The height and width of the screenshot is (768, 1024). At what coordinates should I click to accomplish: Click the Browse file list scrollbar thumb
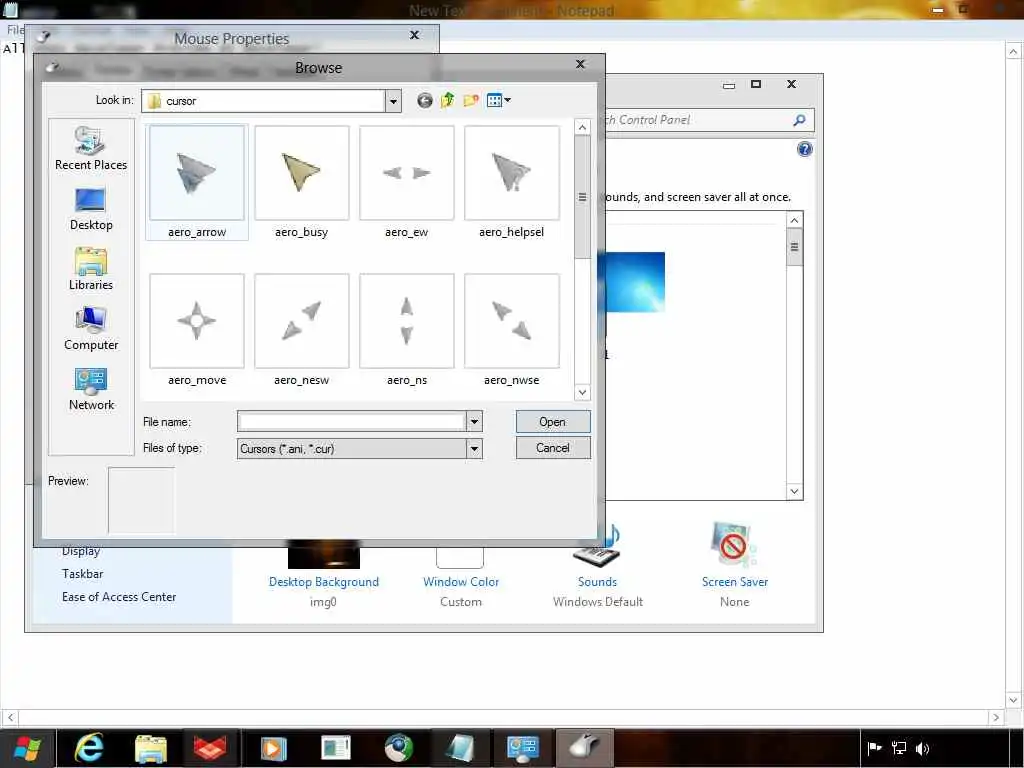point(582,197)
